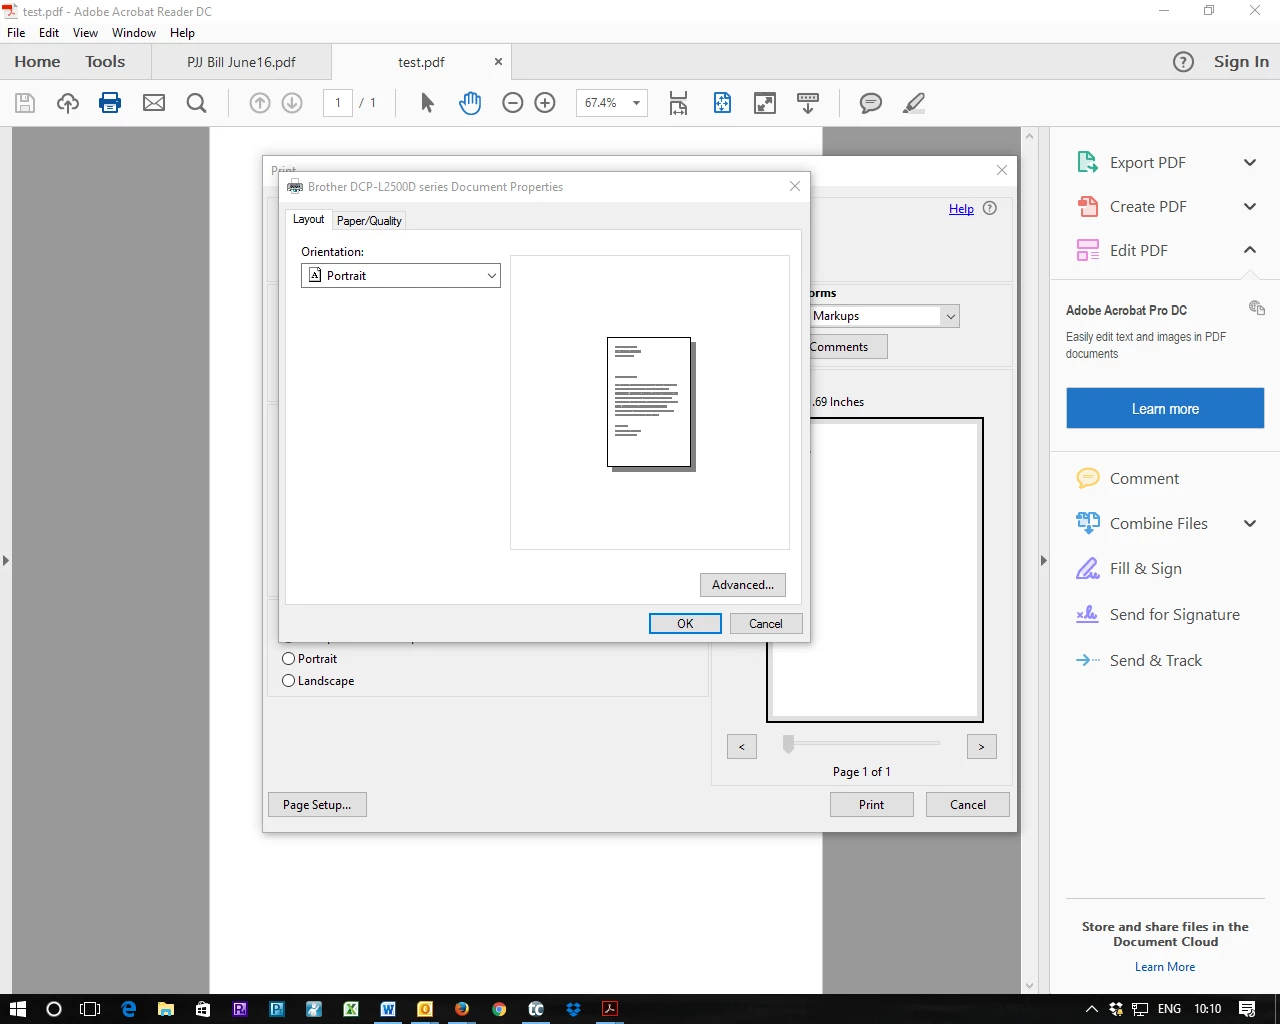Screen dimensions: 1280x1024
Task: Click the print preview page slider handle
Action: coord(788,744)
